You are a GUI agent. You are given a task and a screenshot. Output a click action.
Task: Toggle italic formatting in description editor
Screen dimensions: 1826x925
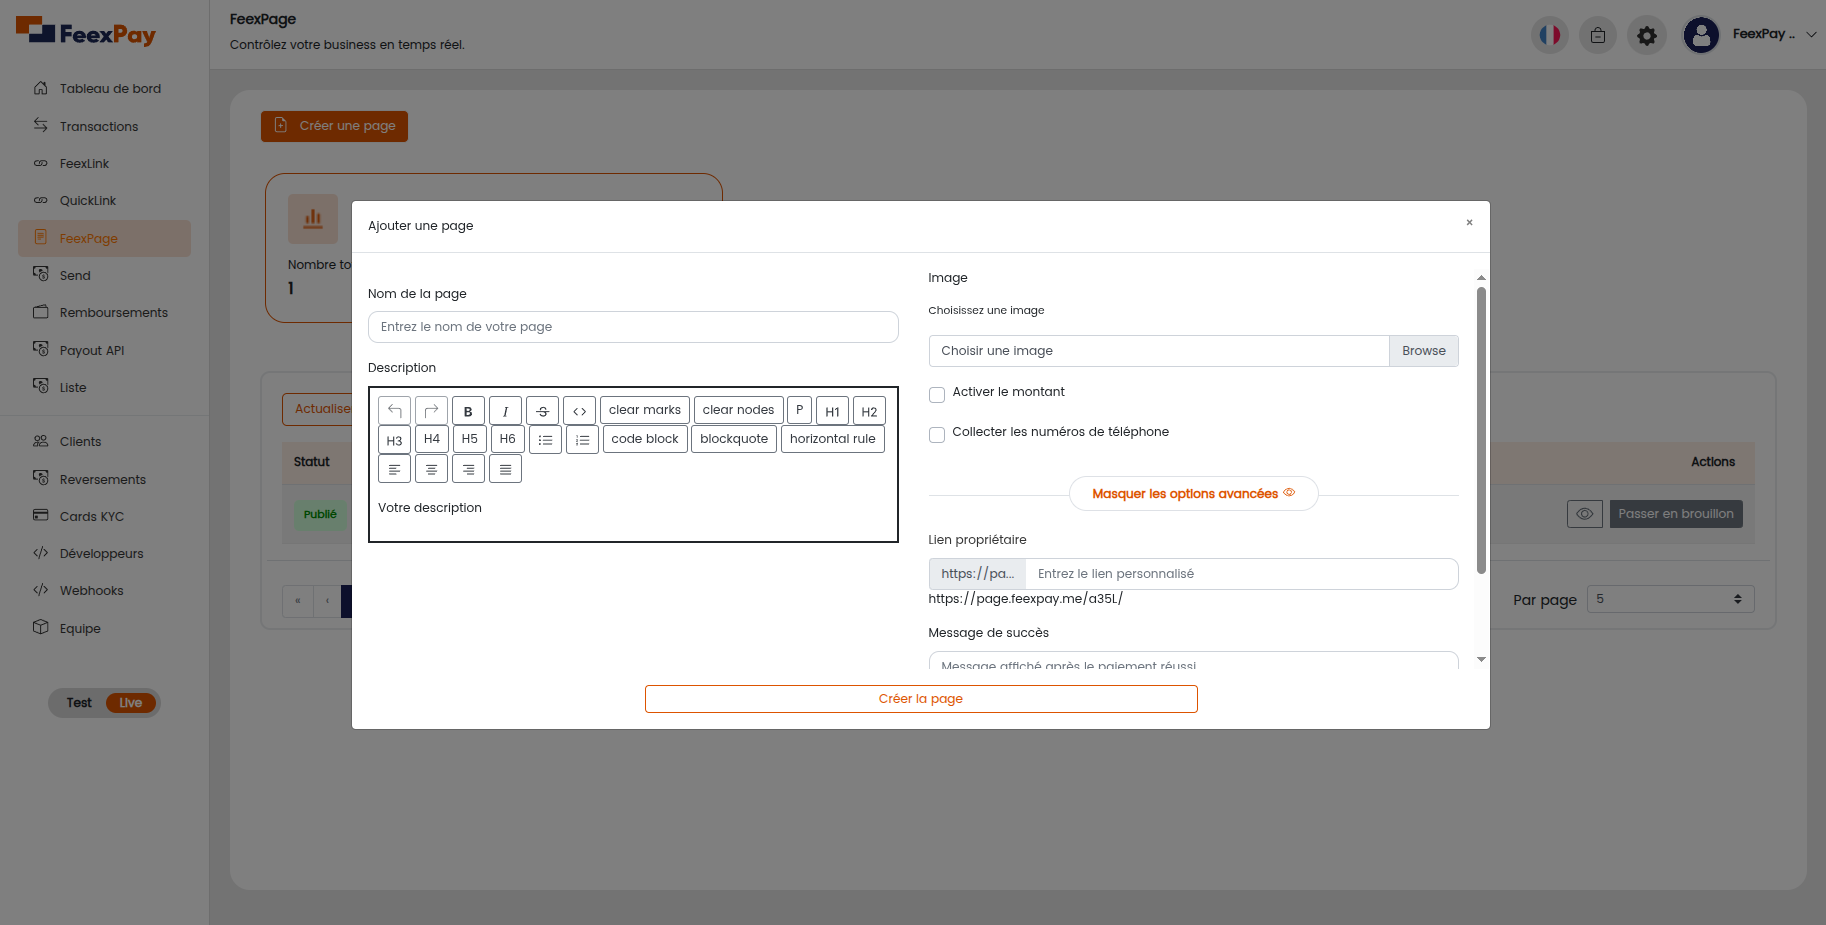(x=505, y=411)
